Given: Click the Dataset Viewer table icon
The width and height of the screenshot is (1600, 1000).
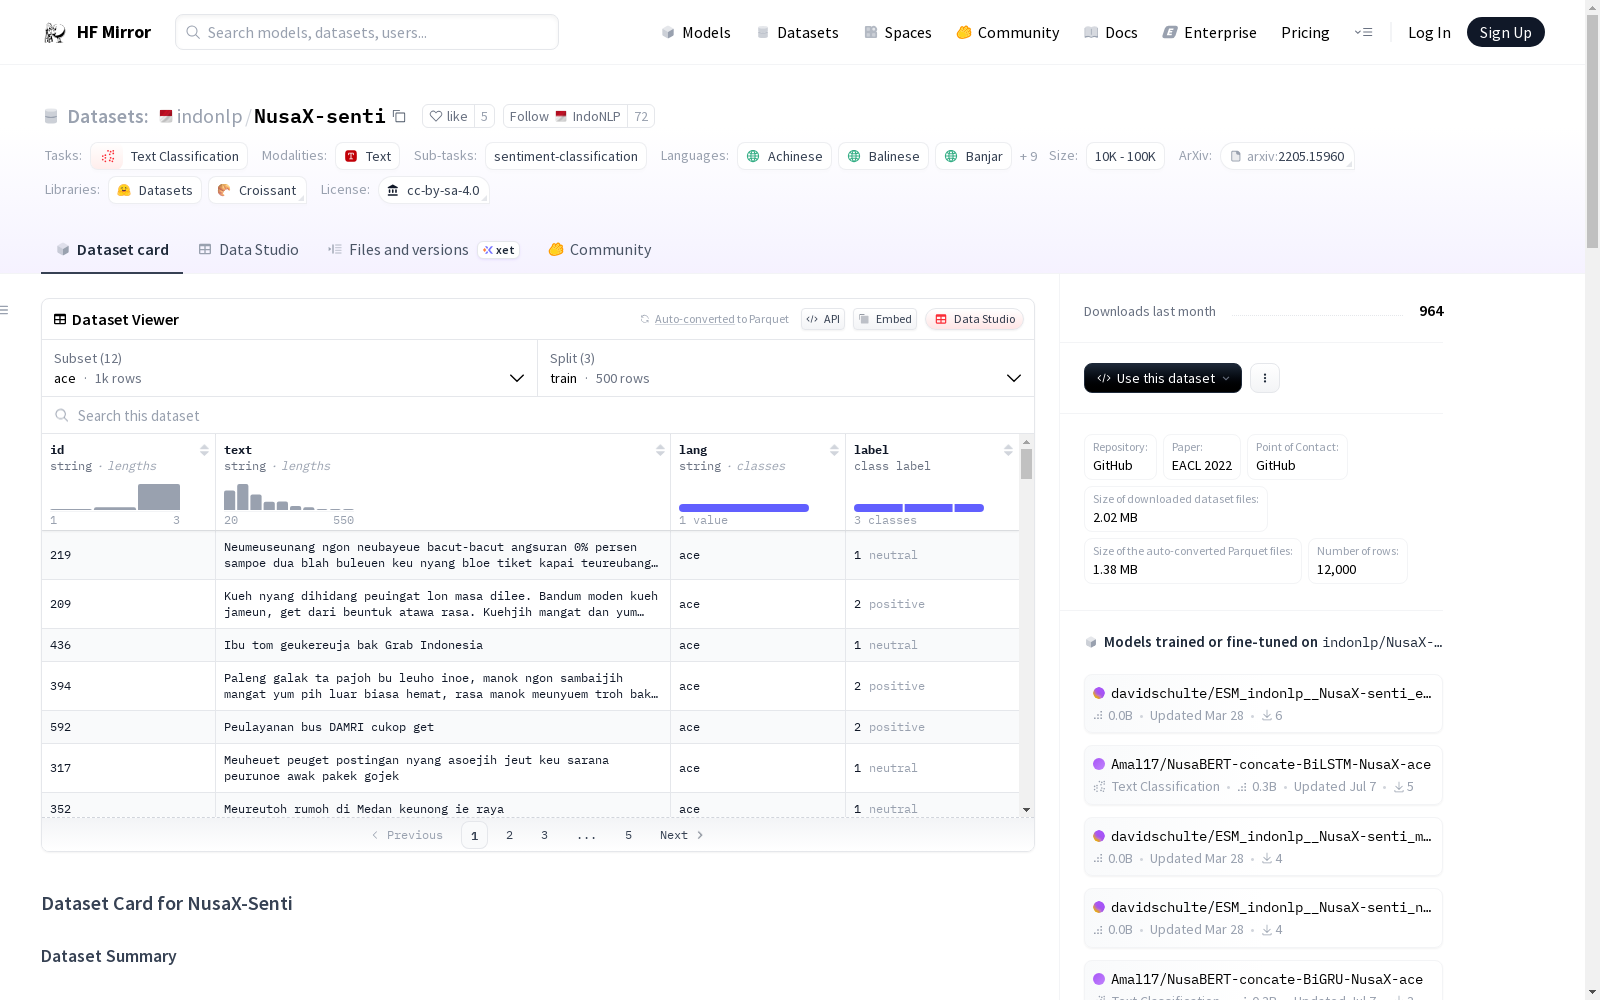Looking at the screenshot, I should [x=60, y=319].
